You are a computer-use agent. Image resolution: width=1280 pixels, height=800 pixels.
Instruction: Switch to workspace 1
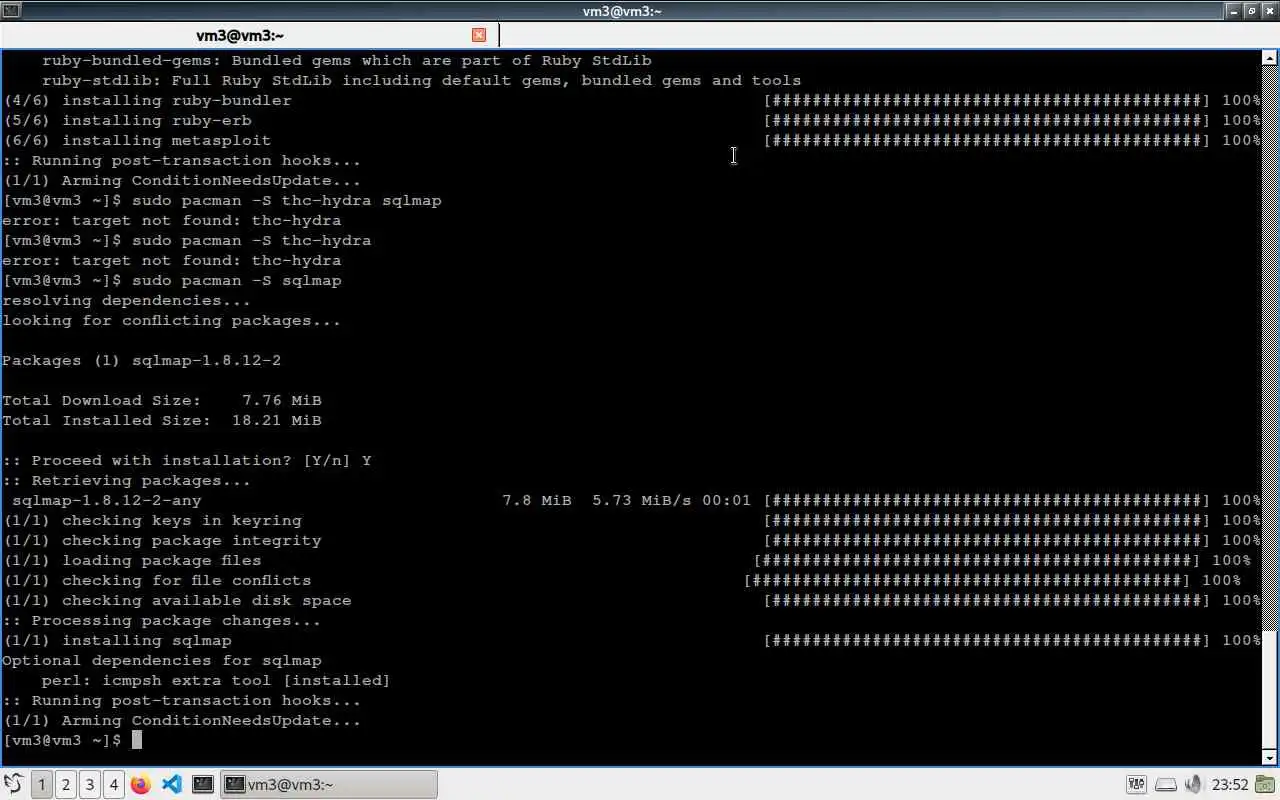(x=42, y=784)
